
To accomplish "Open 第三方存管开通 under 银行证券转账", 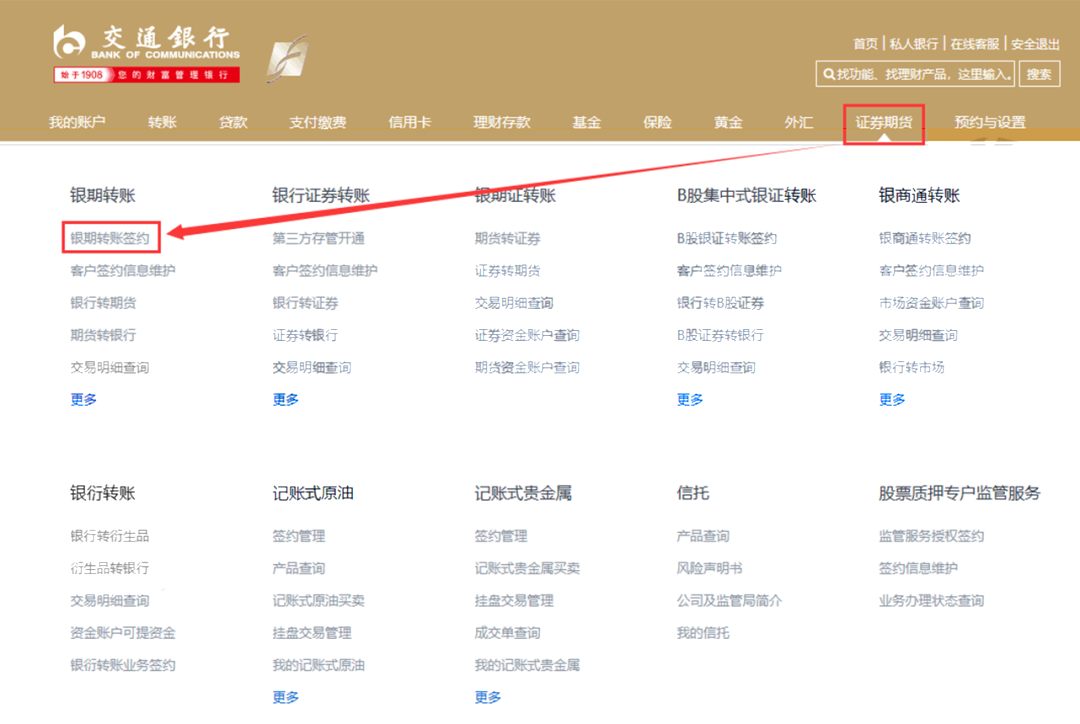I will [317, 237].
